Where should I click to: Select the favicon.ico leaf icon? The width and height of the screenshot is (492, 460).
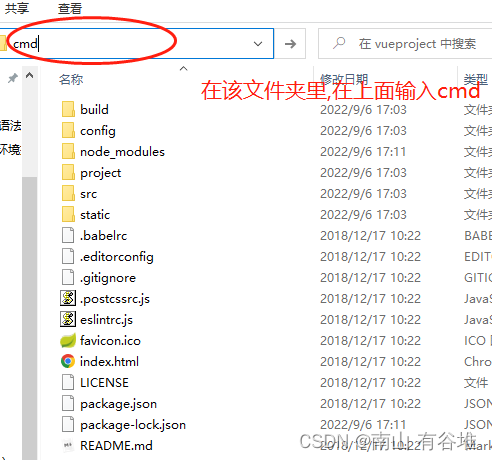coord(68,340)
